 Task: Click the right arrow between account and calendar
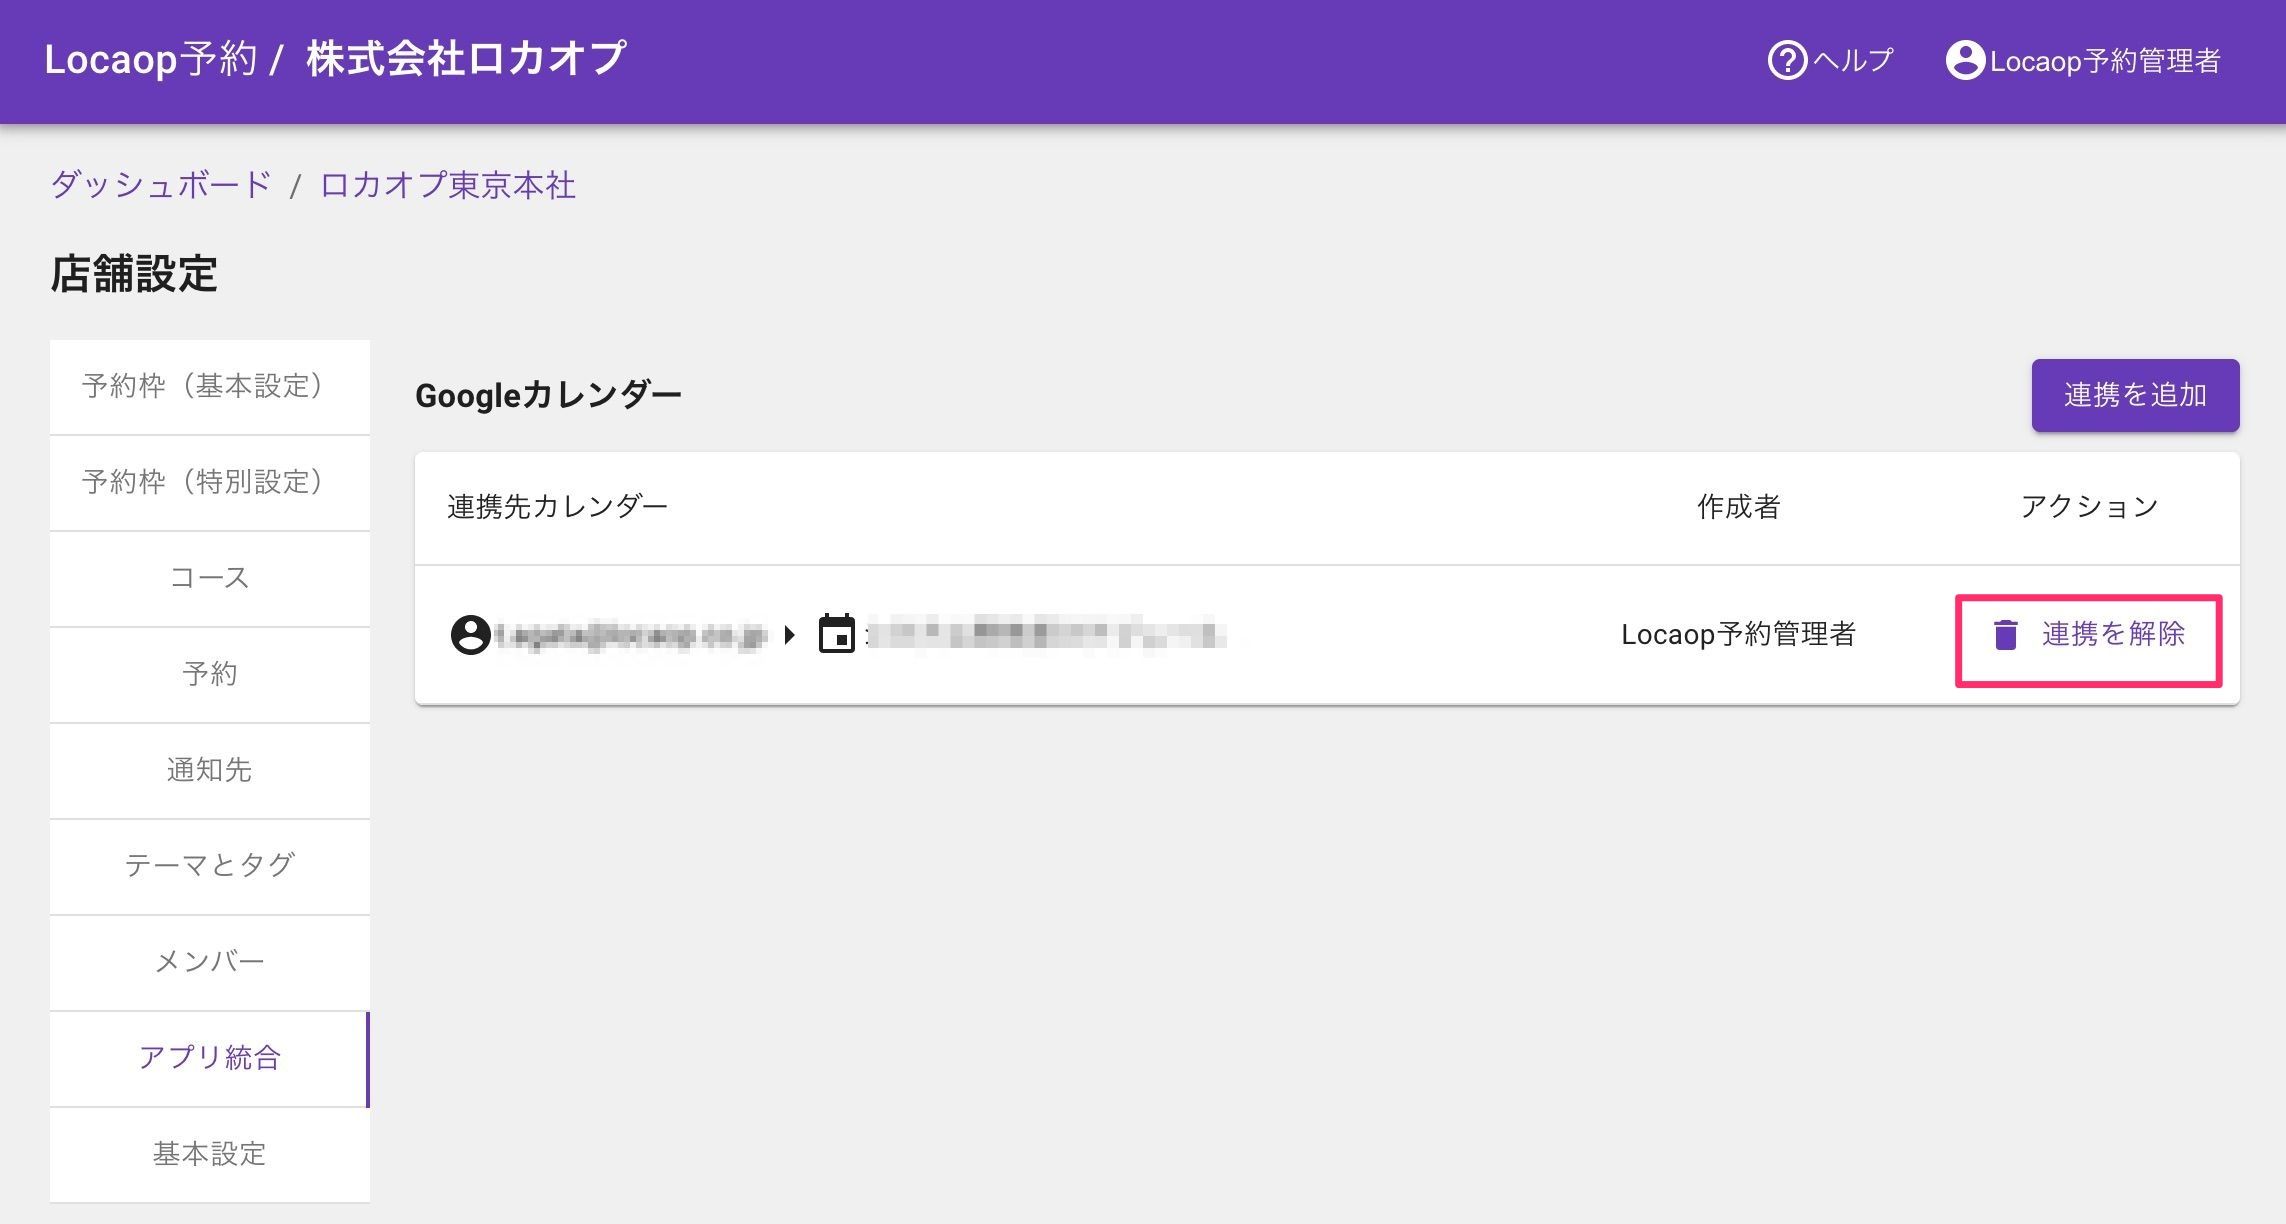point(790,634)
